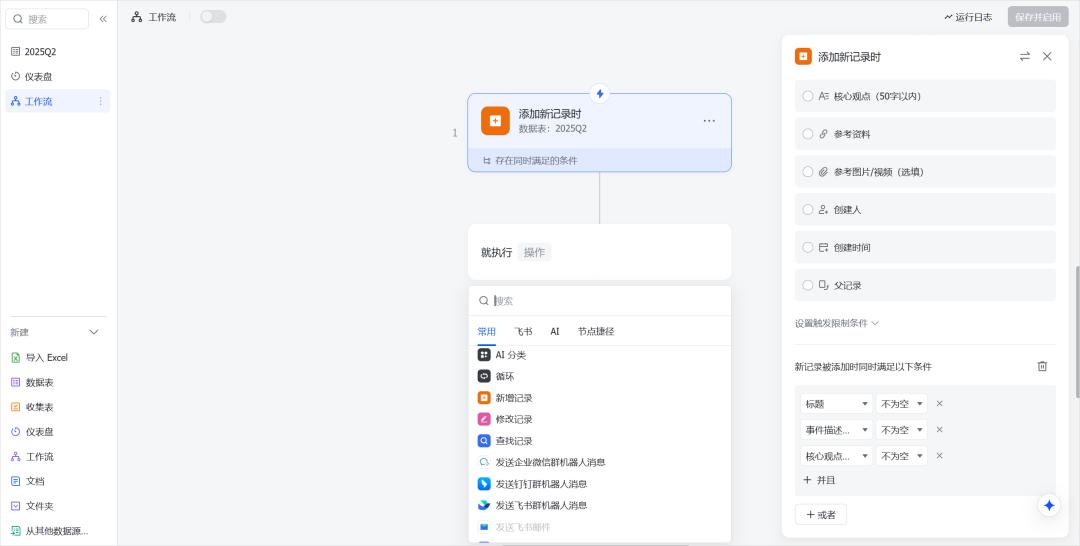Click 保存并启用 button
1080x546 pixels.
click(x=1038, y=17)
